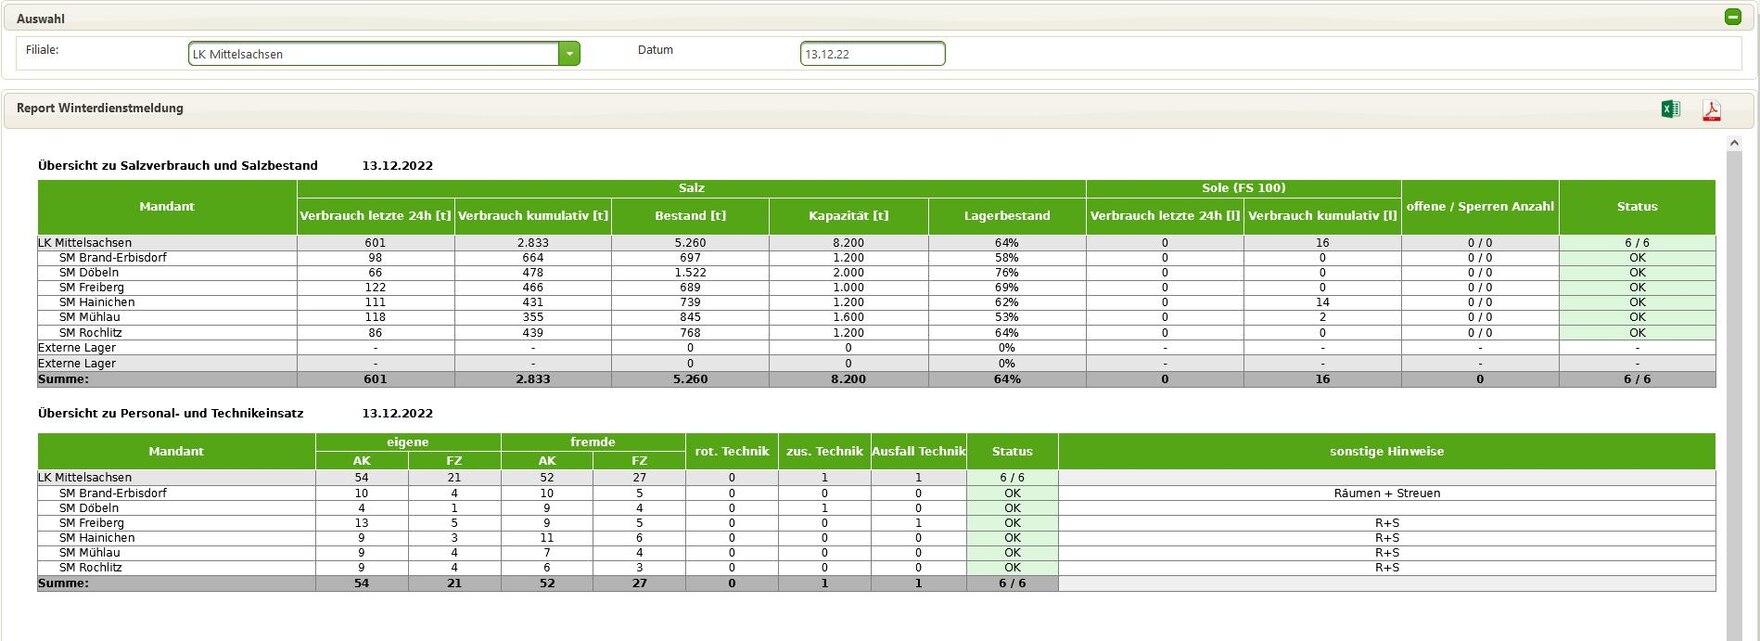Click the Auswahl panel title
Screen dimensions: 1760x641
[x=41, y=19]
